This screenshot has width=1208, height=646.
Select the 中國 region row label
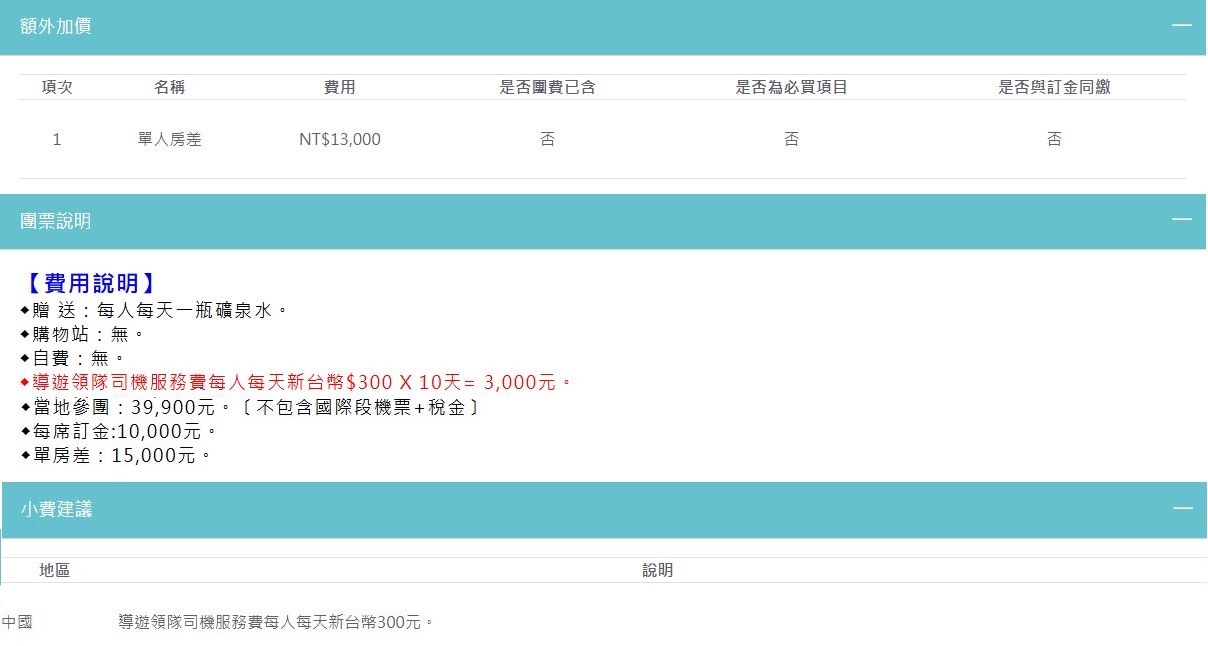(17, 622)
